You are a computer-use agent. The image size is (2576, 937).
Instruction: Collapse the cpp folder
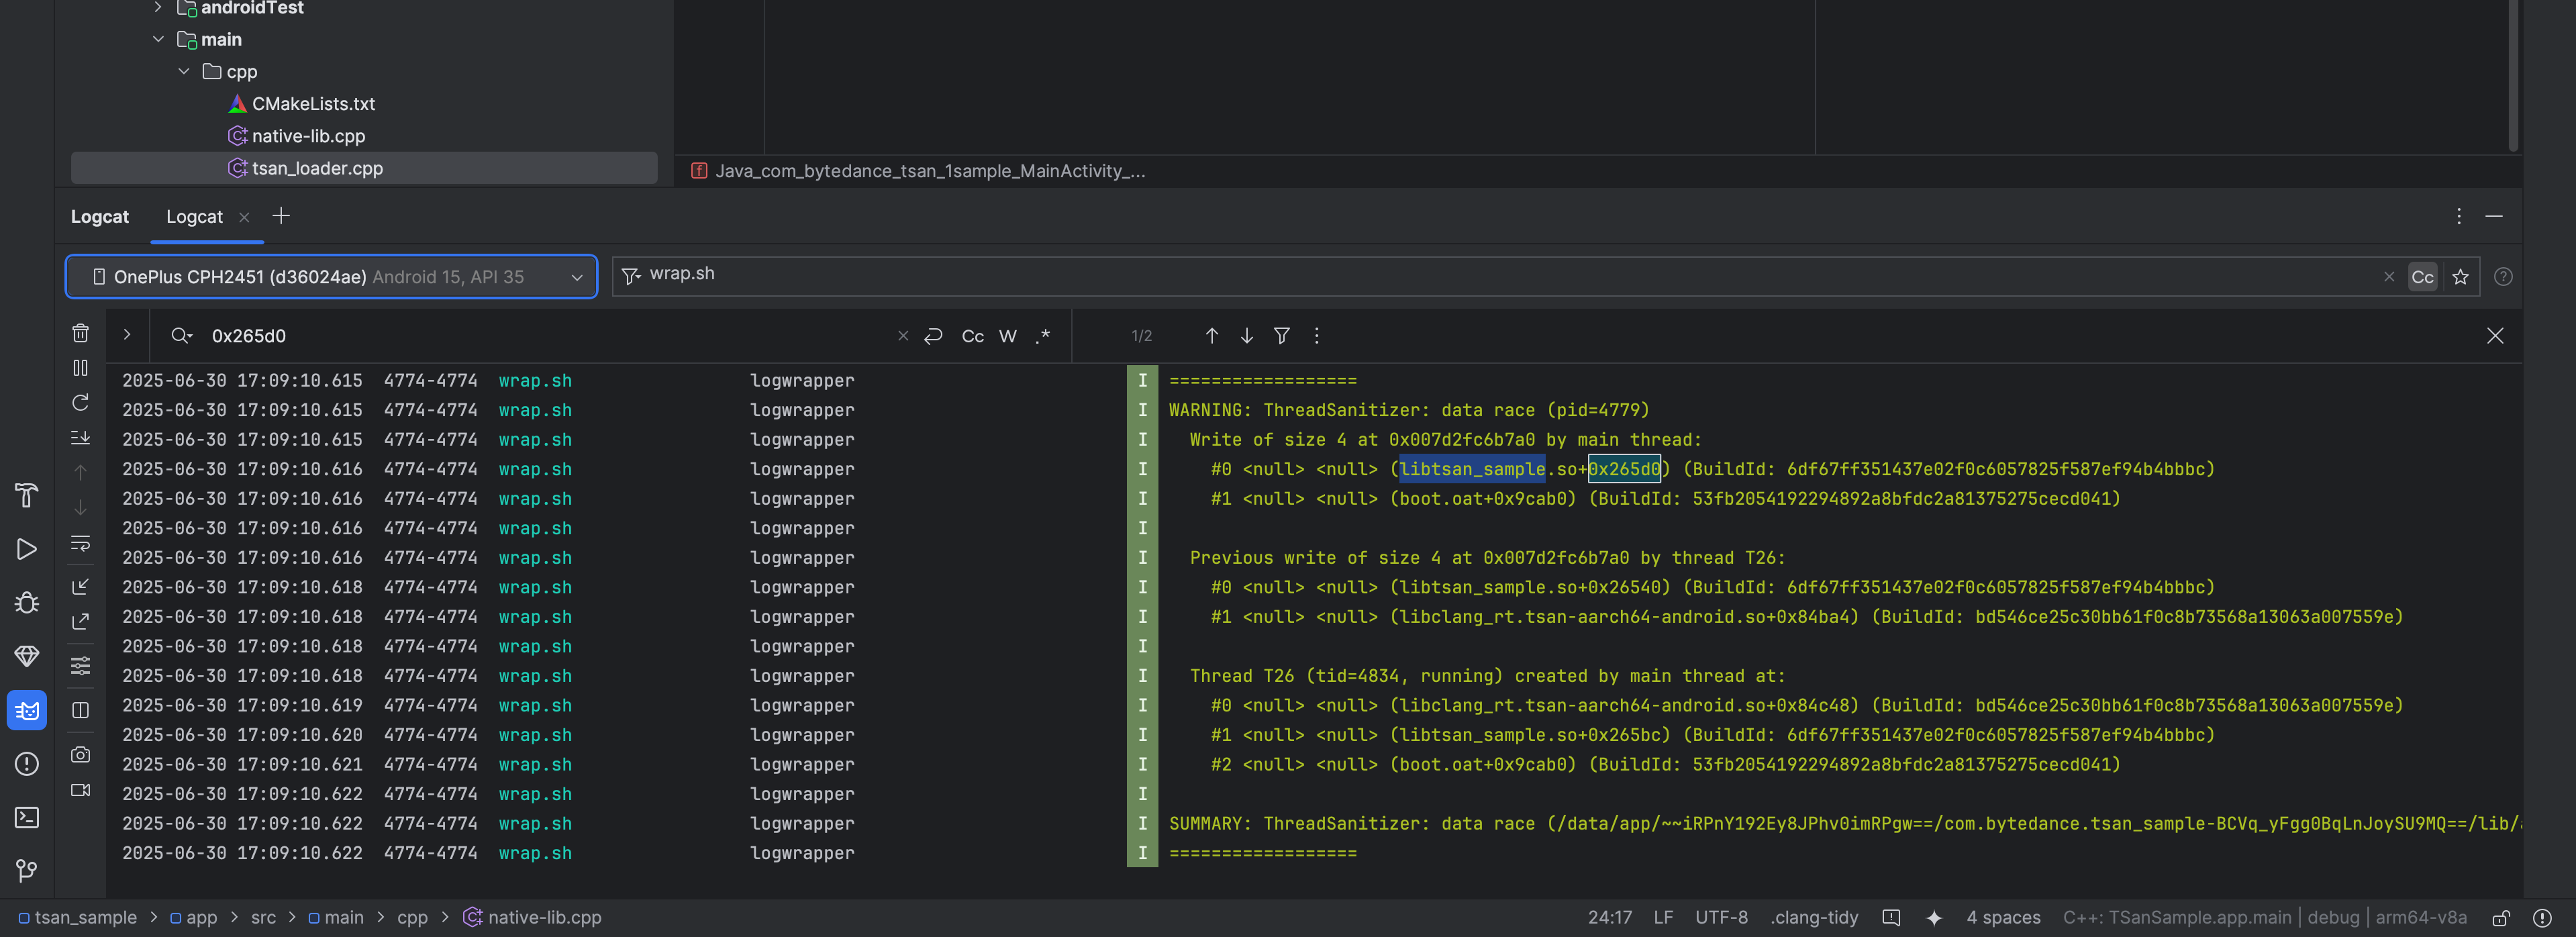184,72
